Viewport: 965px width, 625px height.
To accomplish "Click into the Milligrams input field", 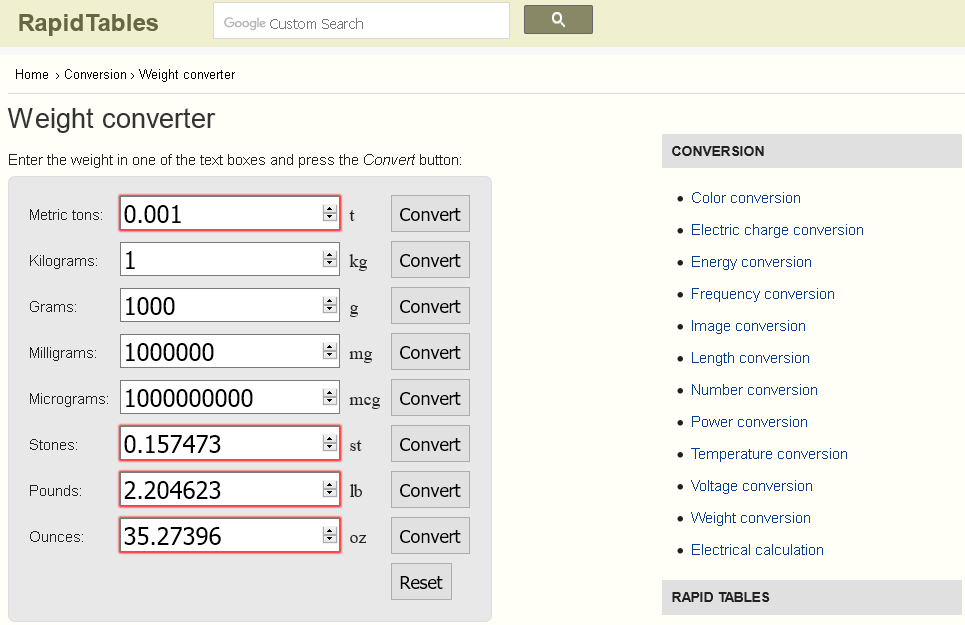I will coord(218,352).
